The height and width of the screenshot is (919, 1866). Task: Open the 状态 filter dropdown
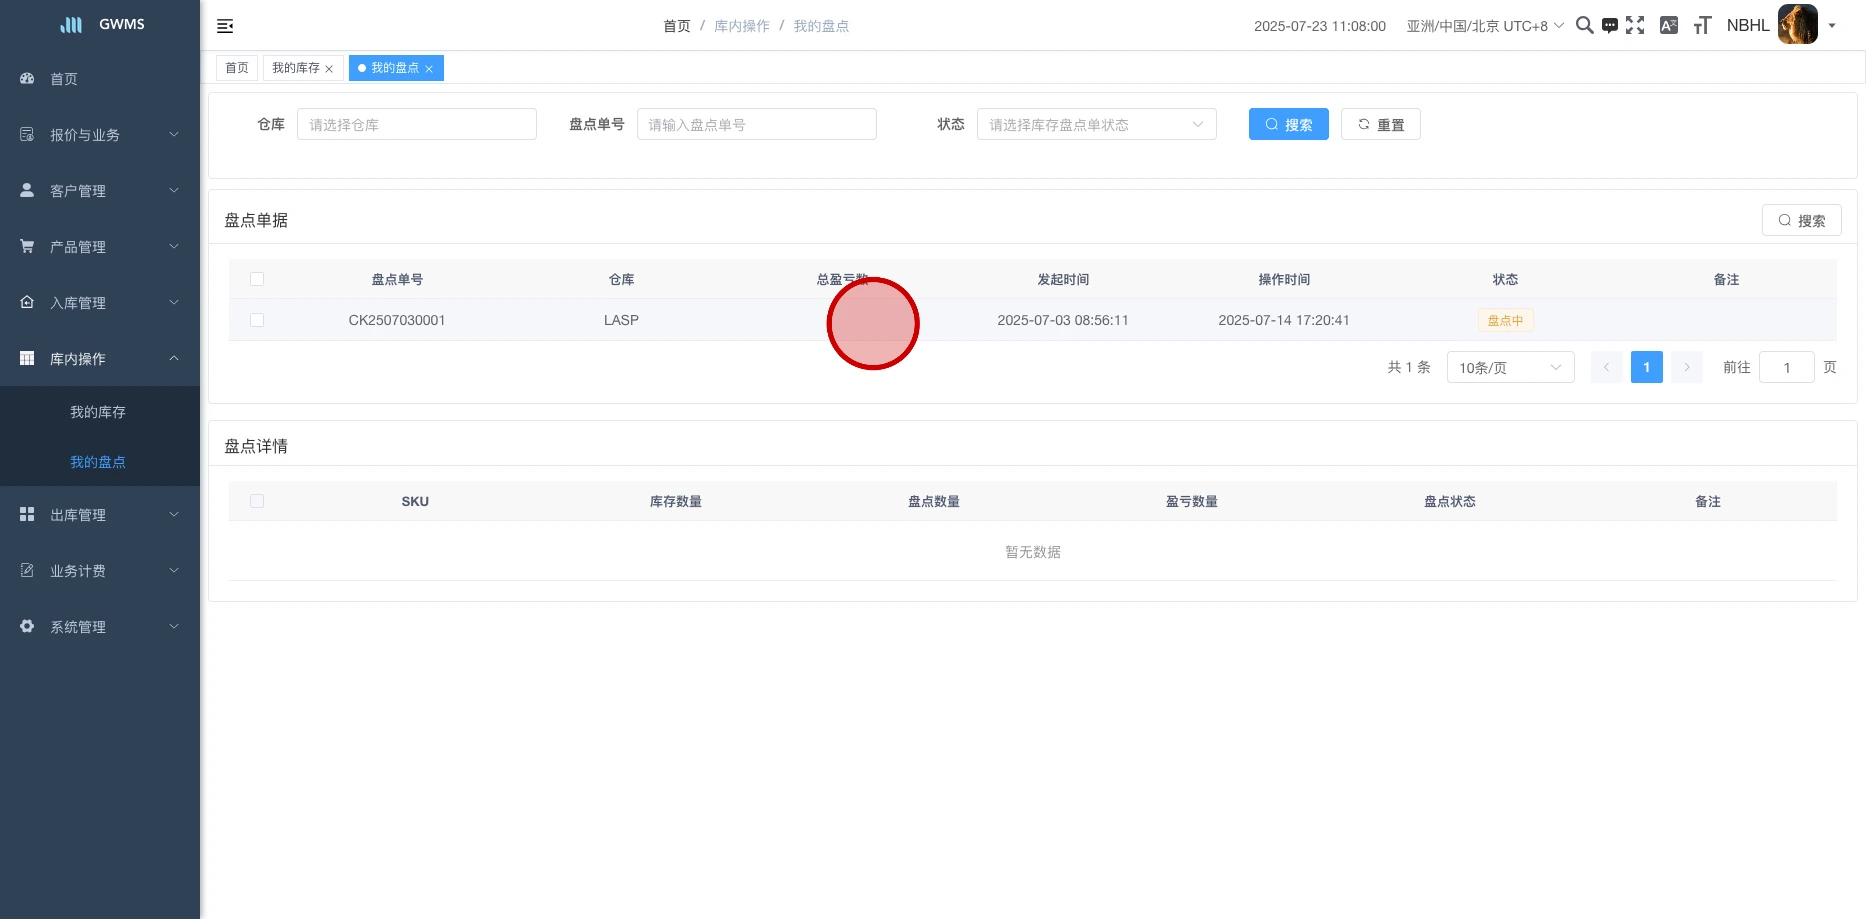click(1096, 124)
